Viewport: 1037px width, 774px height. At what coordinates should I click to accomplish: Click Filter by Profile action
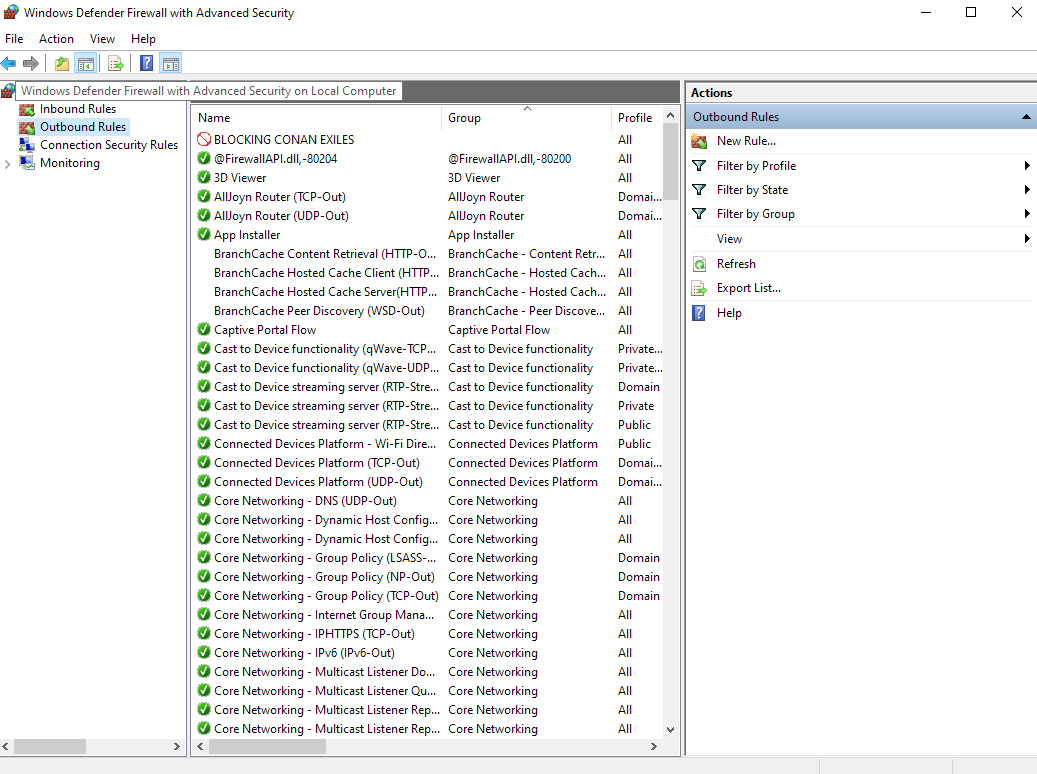click(756, 165)
